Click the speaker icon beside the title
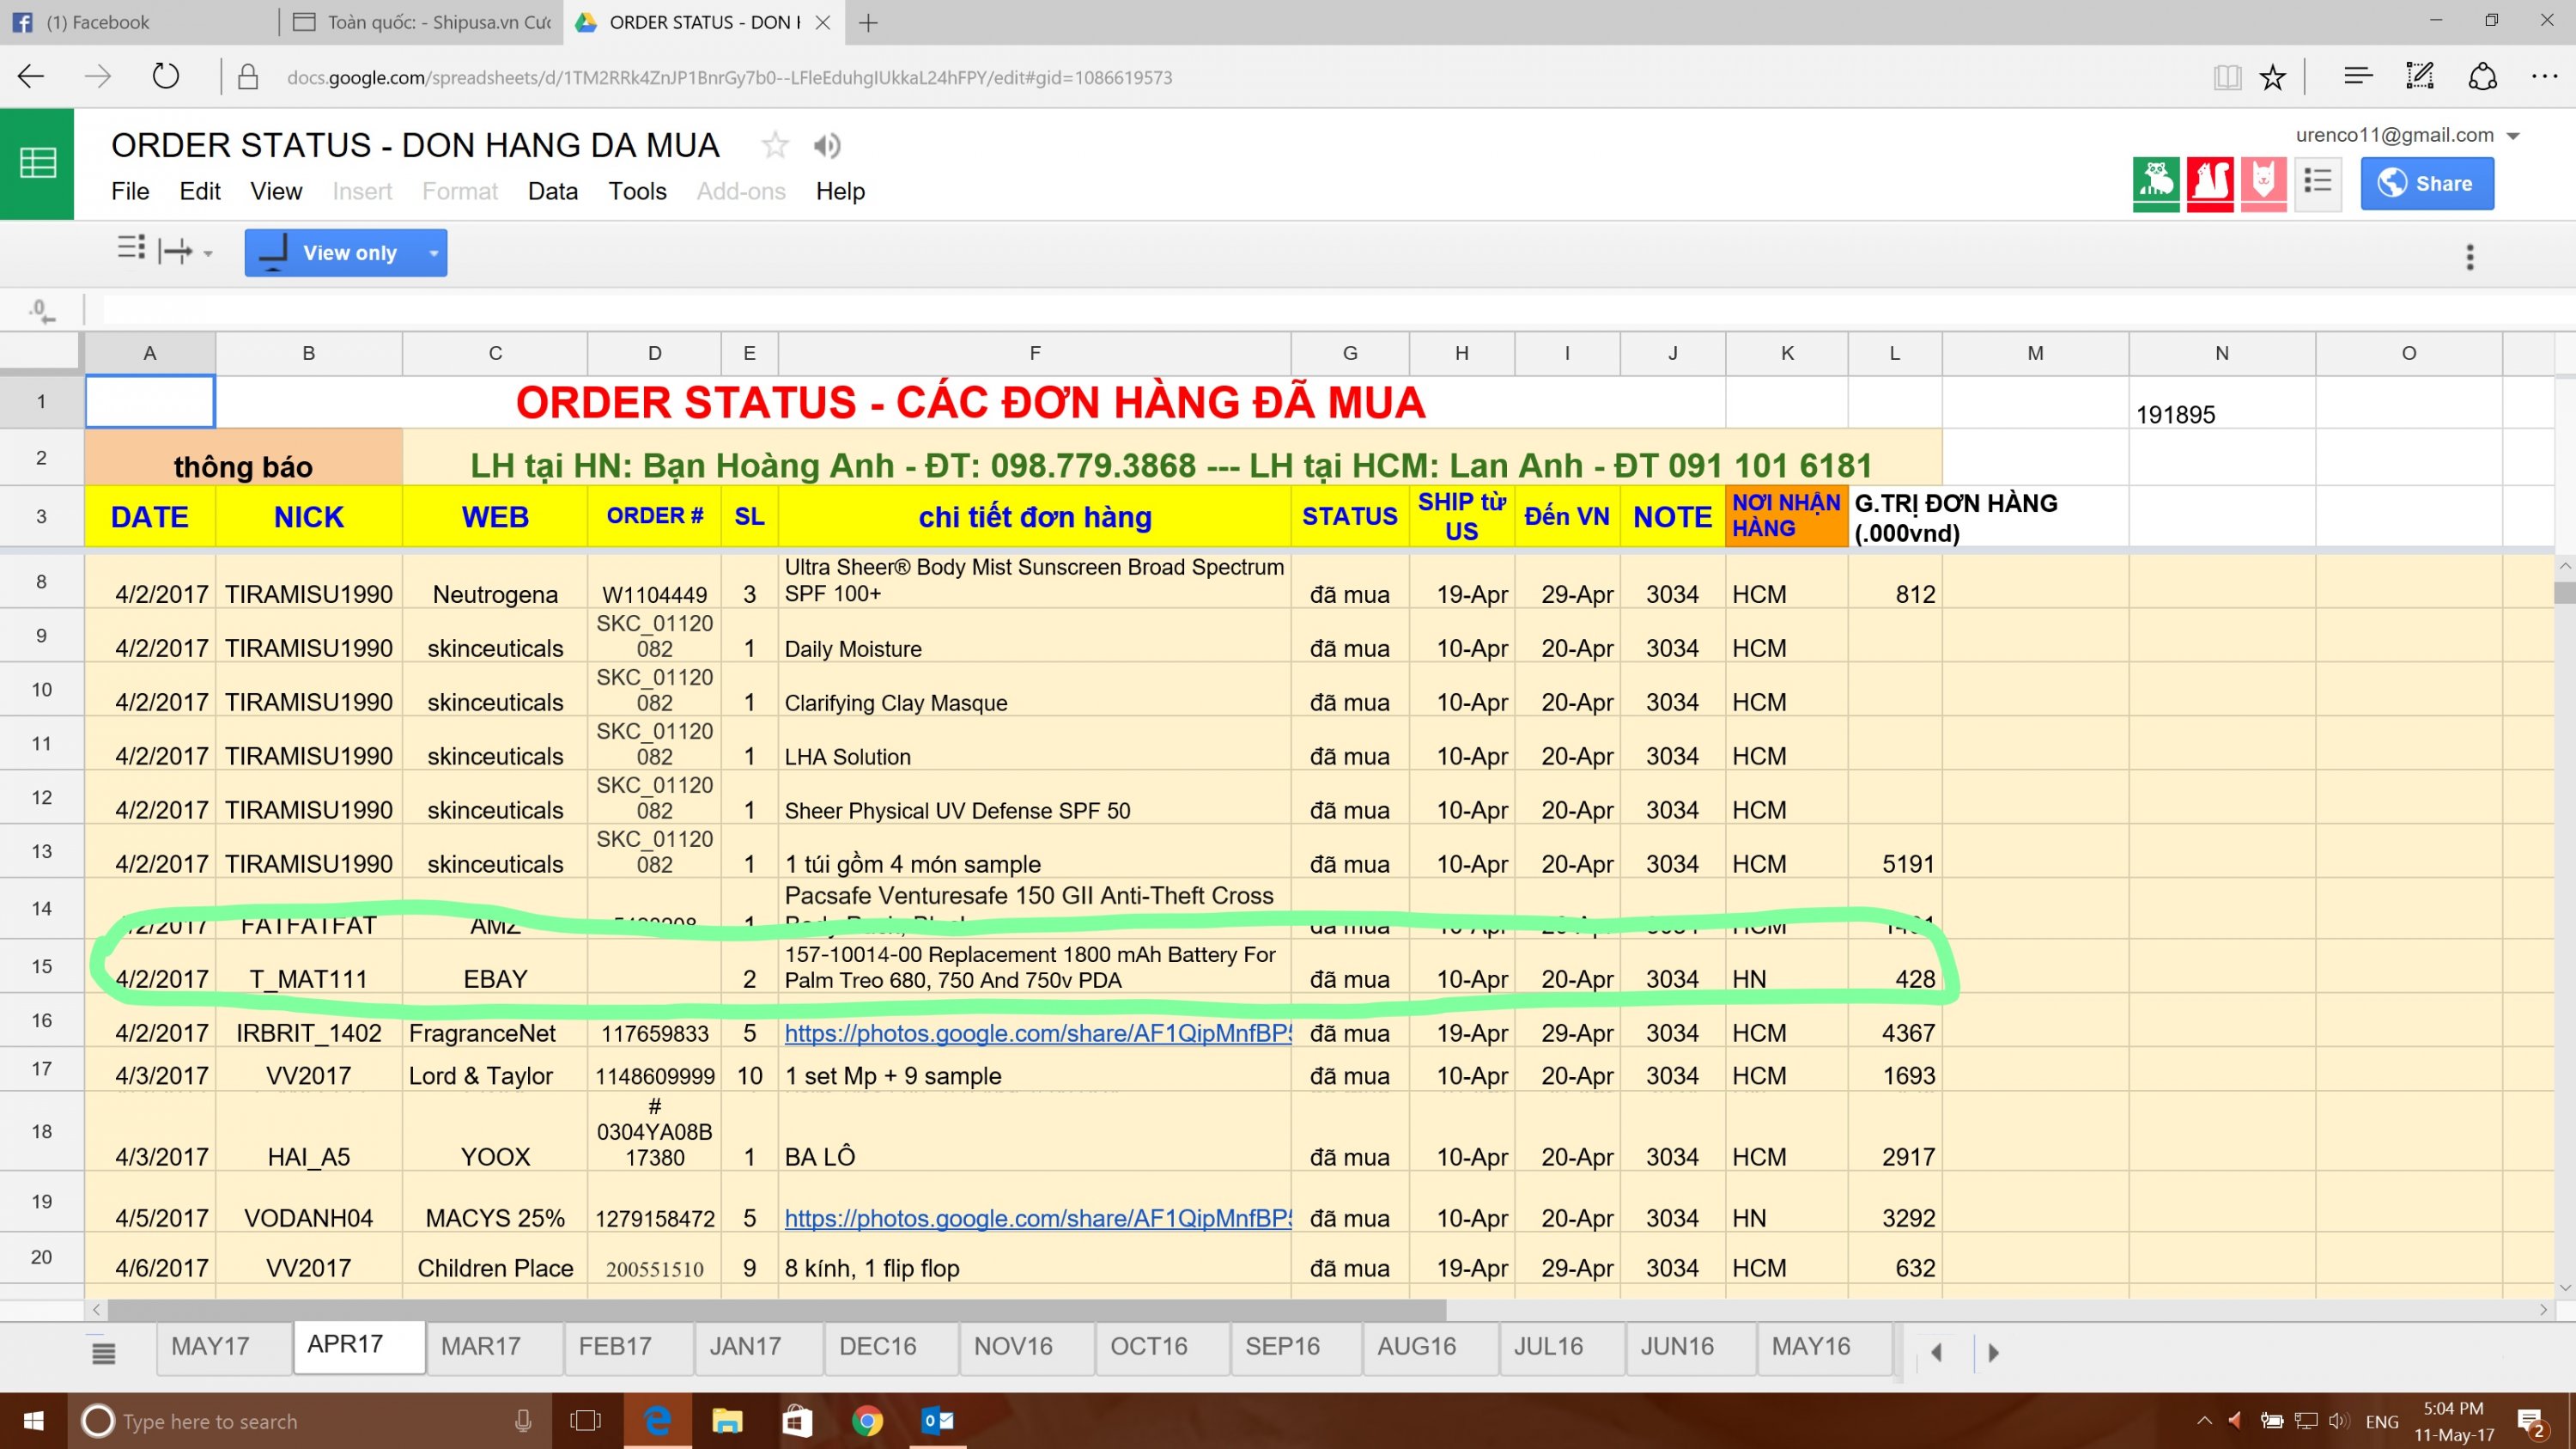This screenshot has width=2576, height=1449. [x=826, y=146]
